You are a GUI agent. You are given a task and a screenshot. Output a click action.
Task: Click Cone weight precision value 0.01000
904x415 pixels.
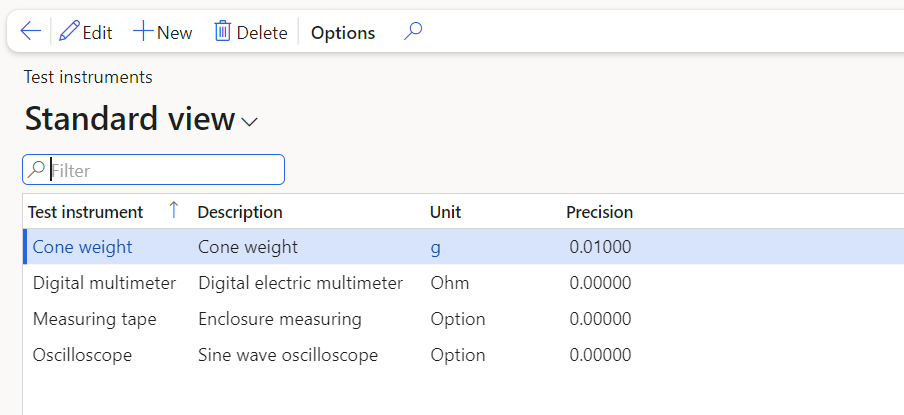point(600,247)
